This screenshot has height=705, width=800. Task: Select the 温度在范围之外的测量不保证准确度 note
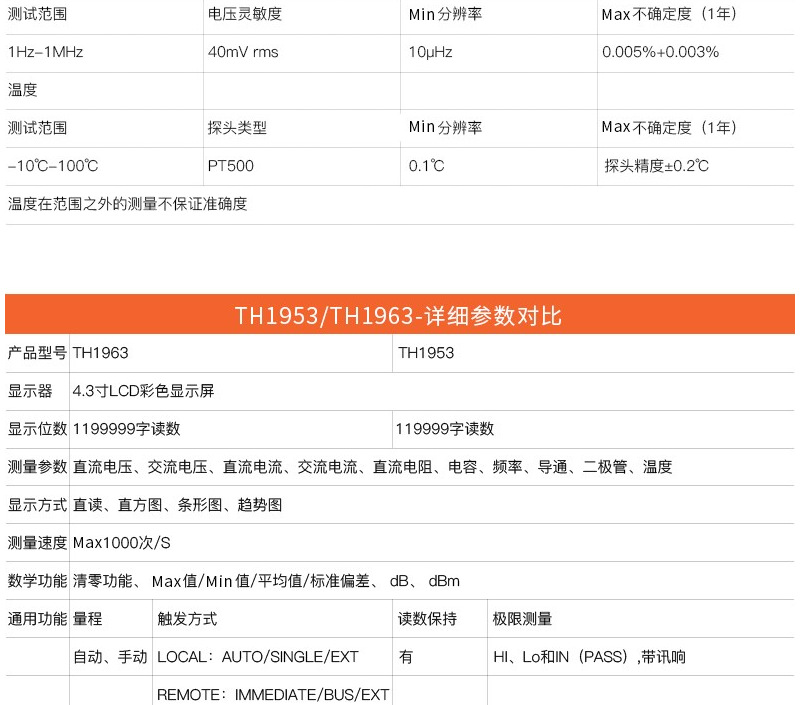pyautogui.click(x=128, y=204)
